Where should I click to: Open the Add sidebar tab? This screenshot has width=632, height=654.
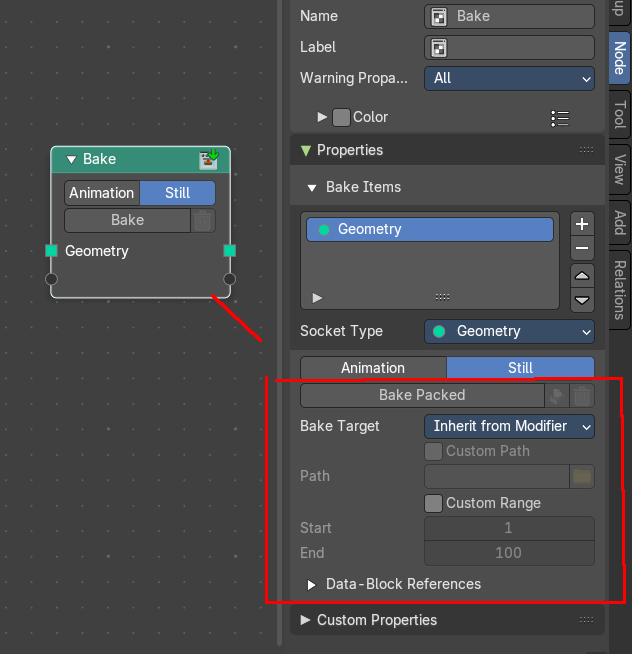619,223
